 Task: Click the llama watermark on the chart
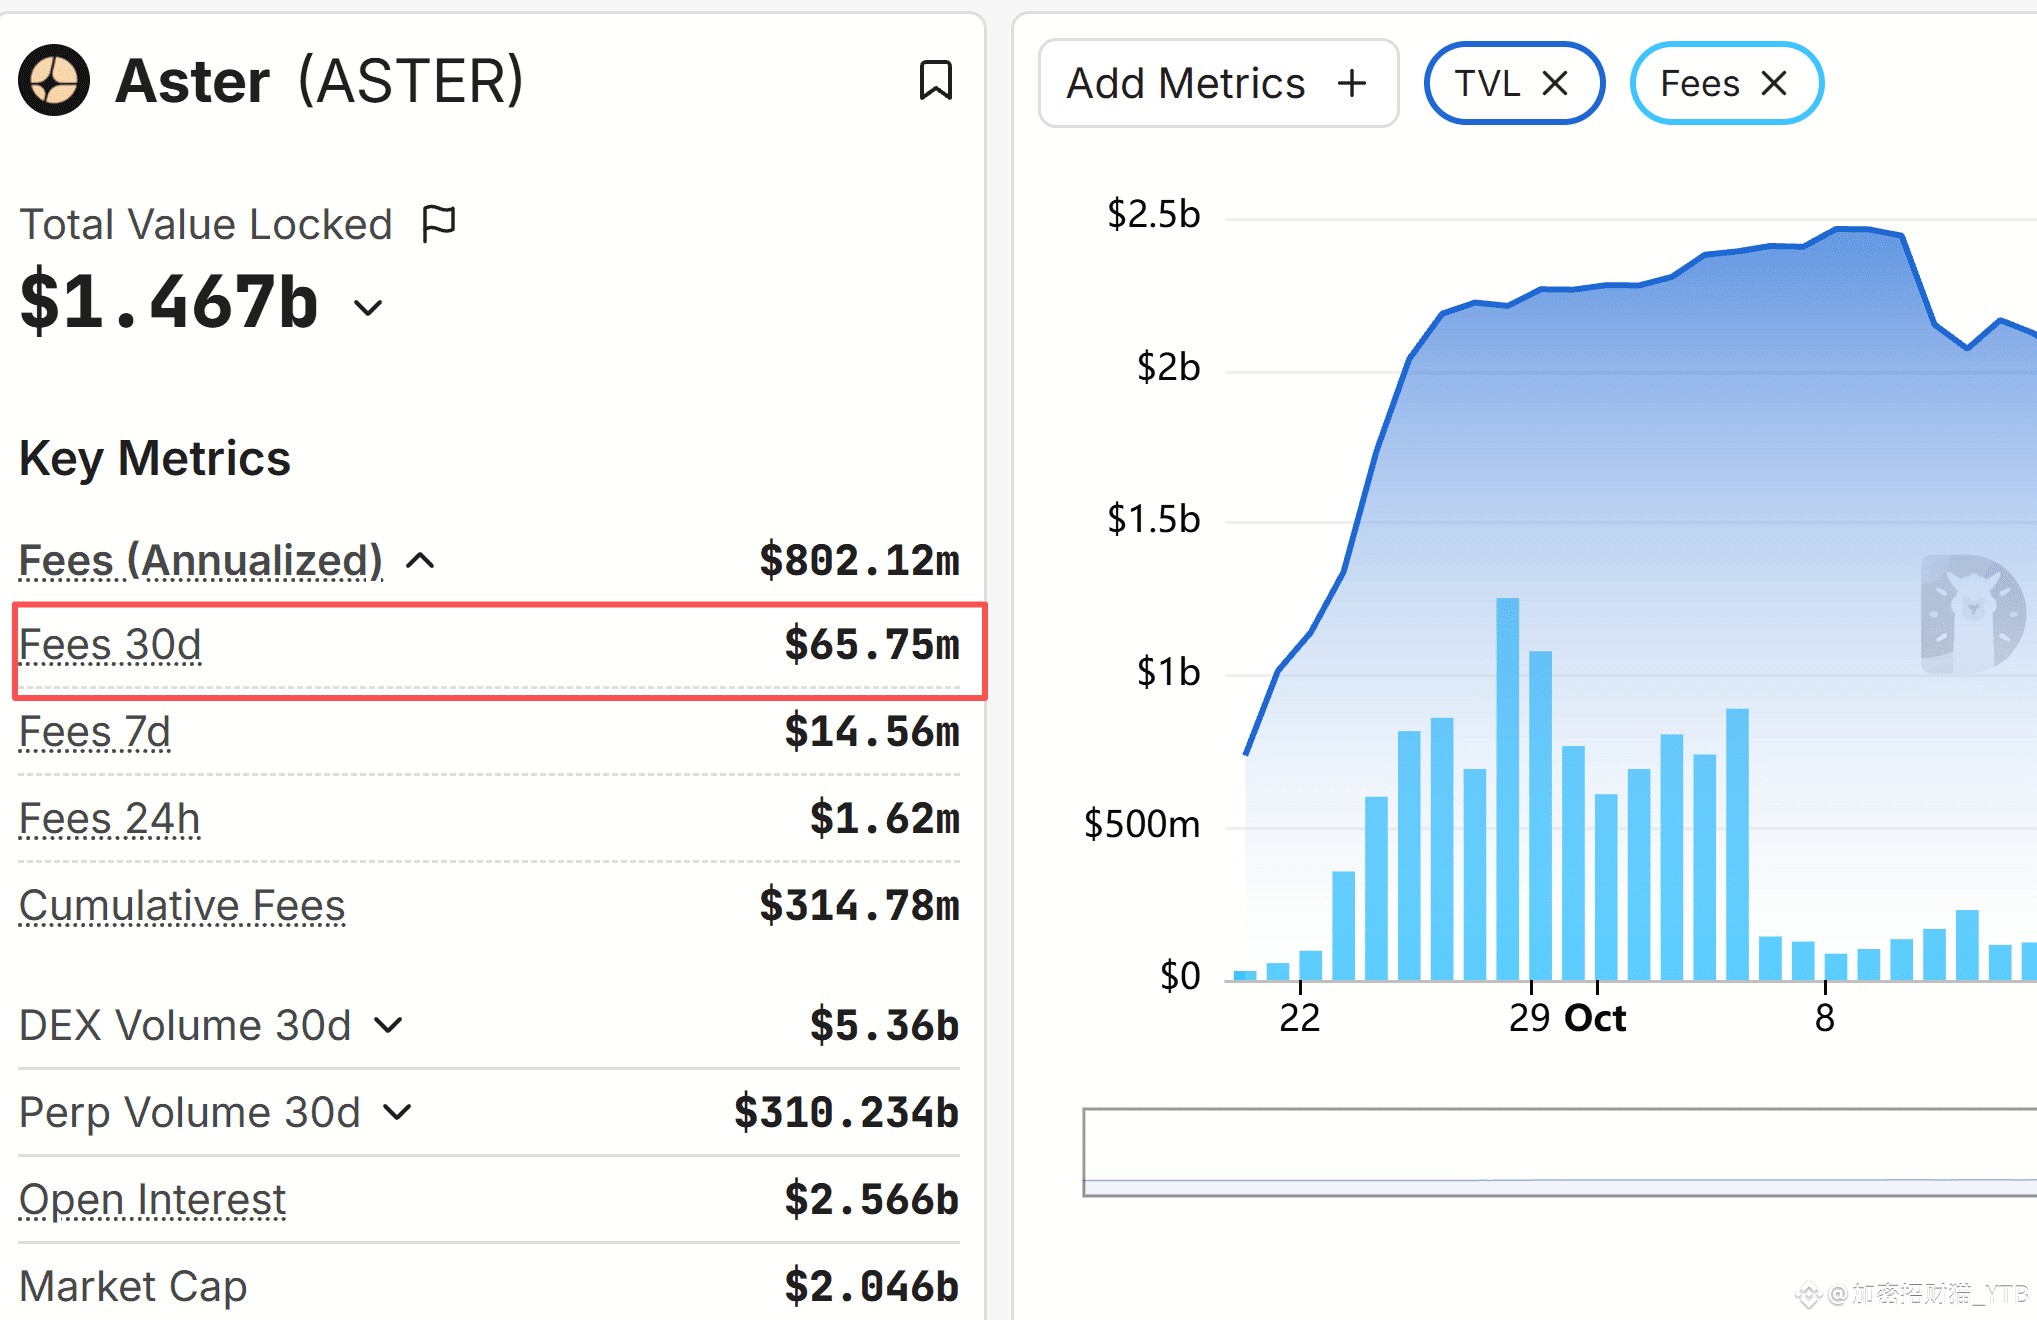click(1971, 614)
